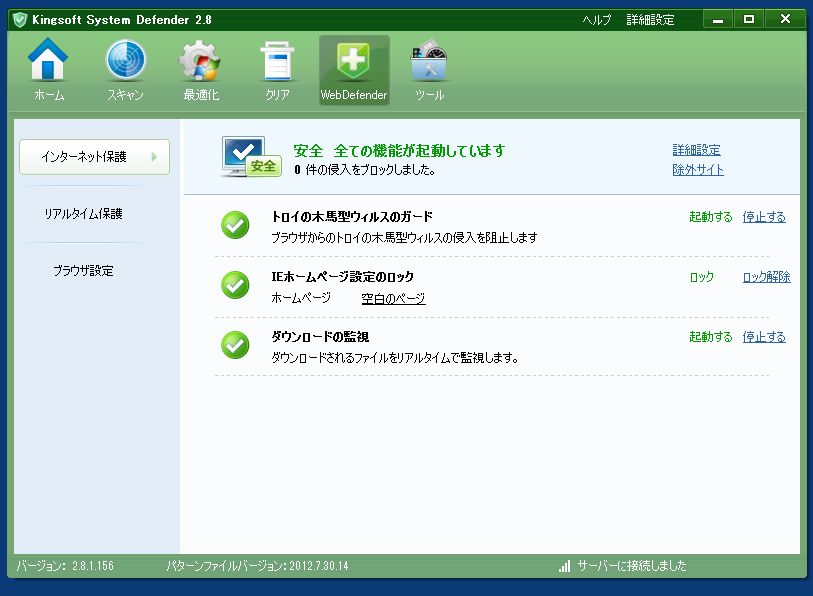
Task: Click the 詳細設定 link in status panel
Action: click(696, 150)
